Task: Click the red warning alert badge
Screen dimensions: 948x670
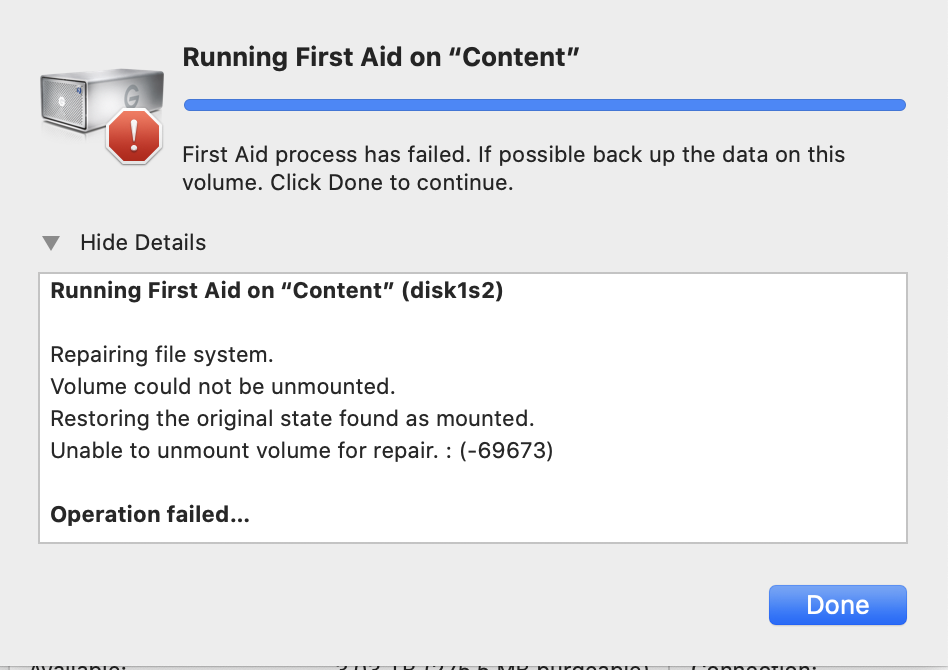Action: tap(134, 136)
